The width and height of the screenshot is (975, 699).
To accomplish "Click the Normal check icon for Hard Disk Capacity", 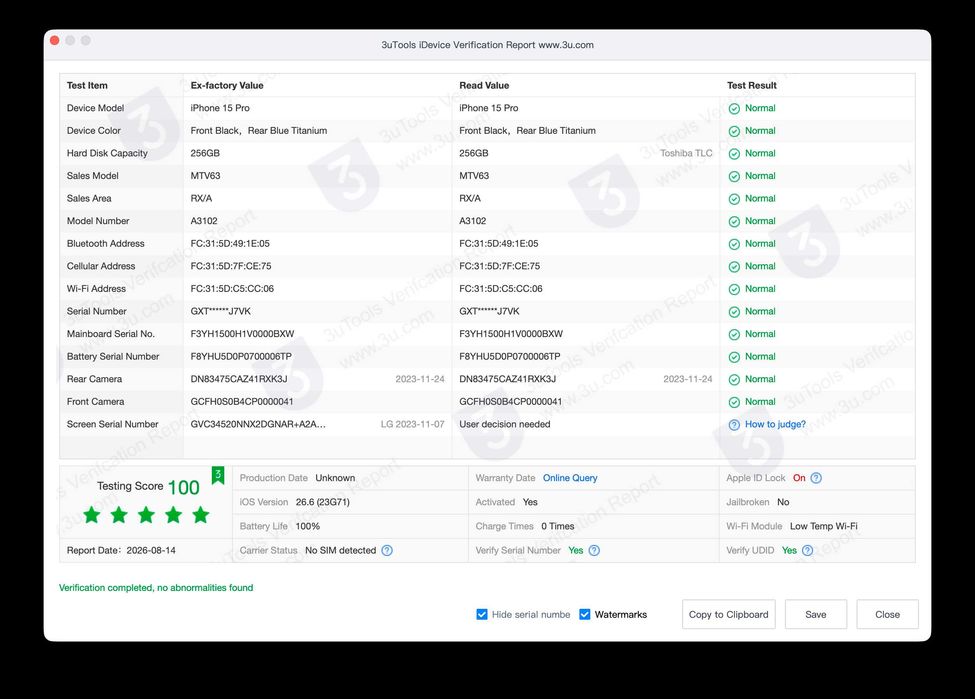I will tap(734, 154).
